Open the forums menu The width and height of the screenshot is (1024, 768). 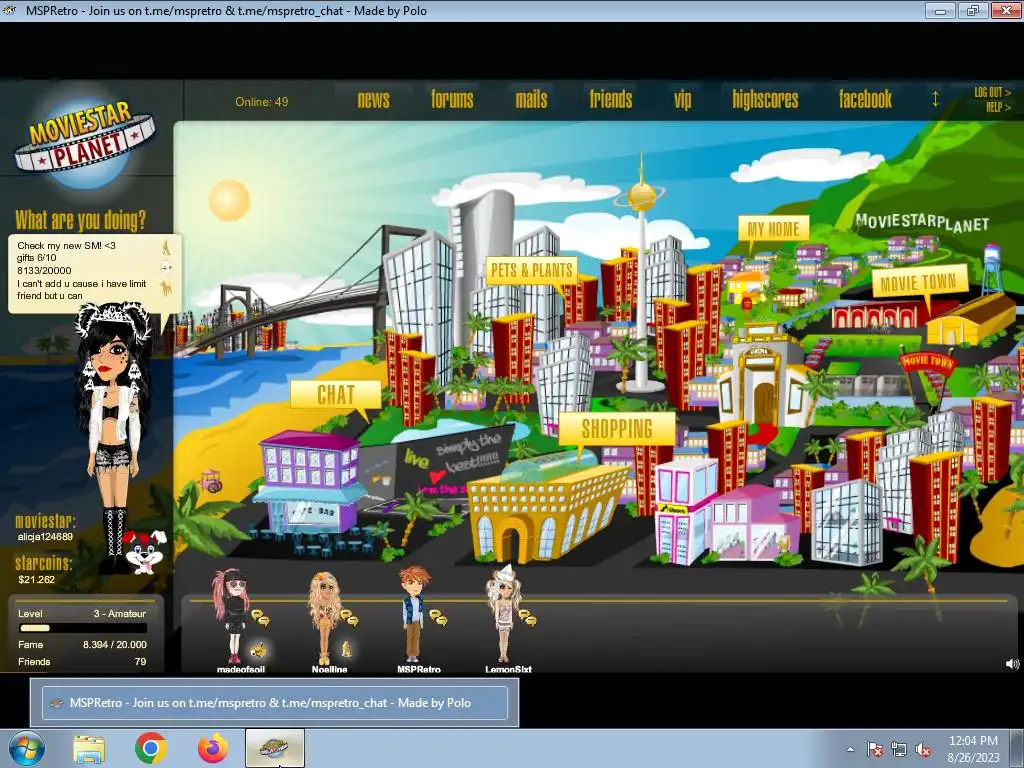[x=452, y=99]
